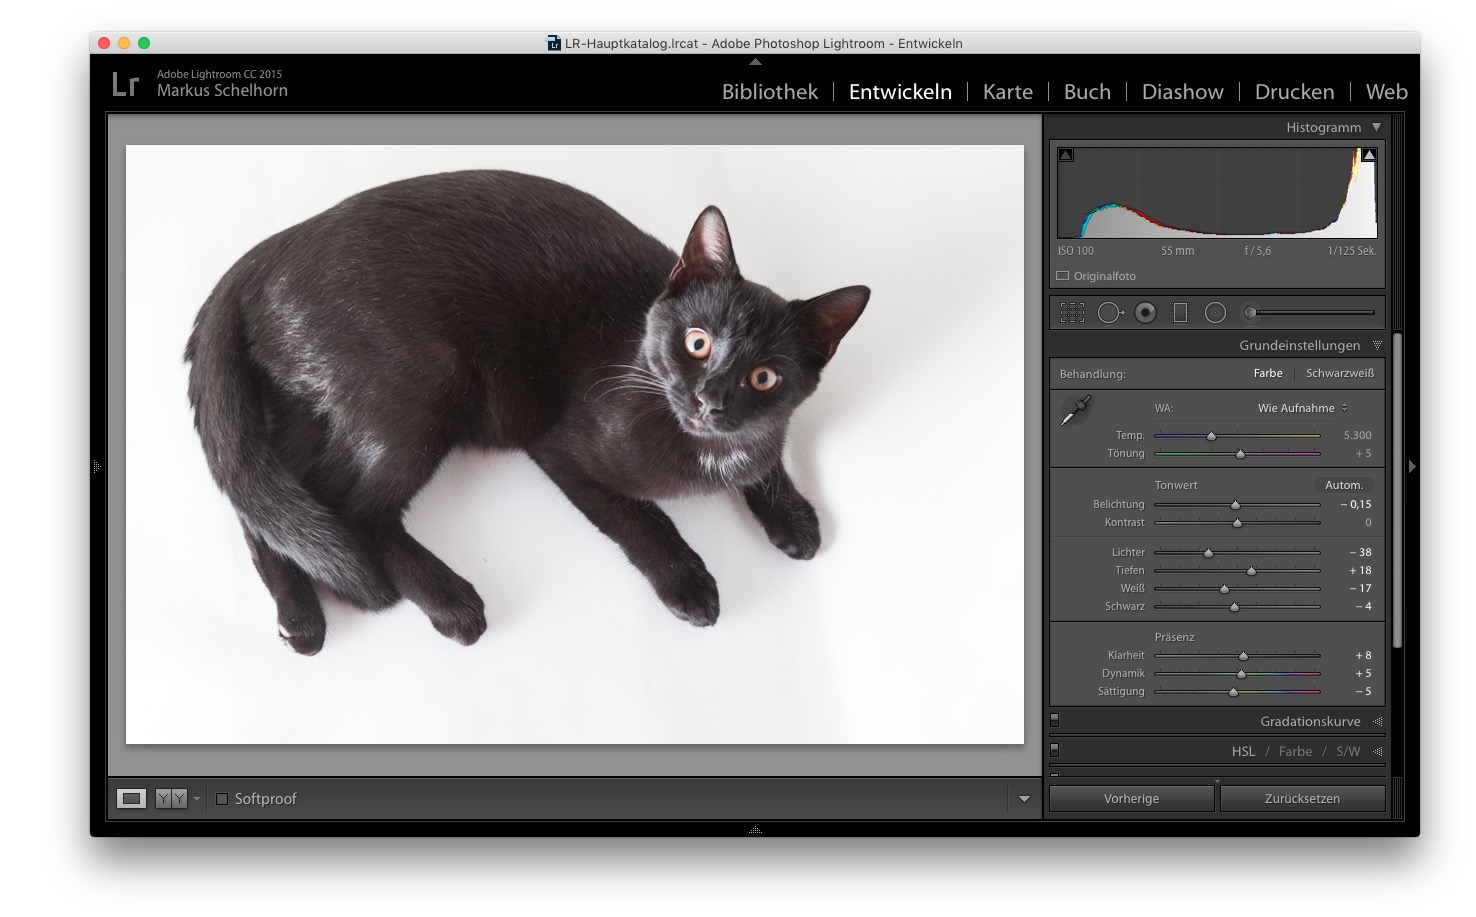Expand the HSL / Farbe / S/W panel triangle
Viewport: 1476px width, 917px height.
pyautogui.click(x=1377, y=751)
